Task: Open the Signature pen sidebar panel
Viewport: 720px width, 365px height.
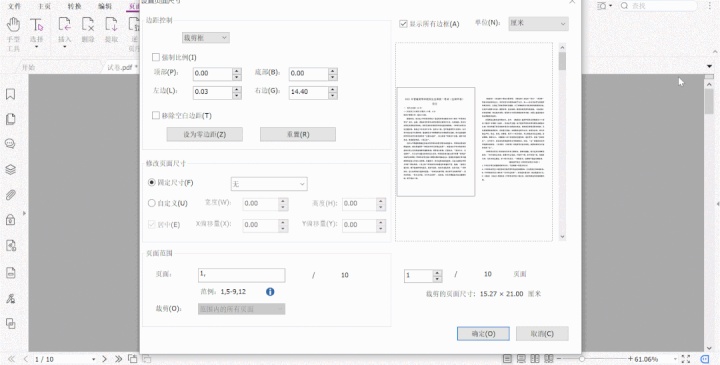Action: tap(11, 298)
